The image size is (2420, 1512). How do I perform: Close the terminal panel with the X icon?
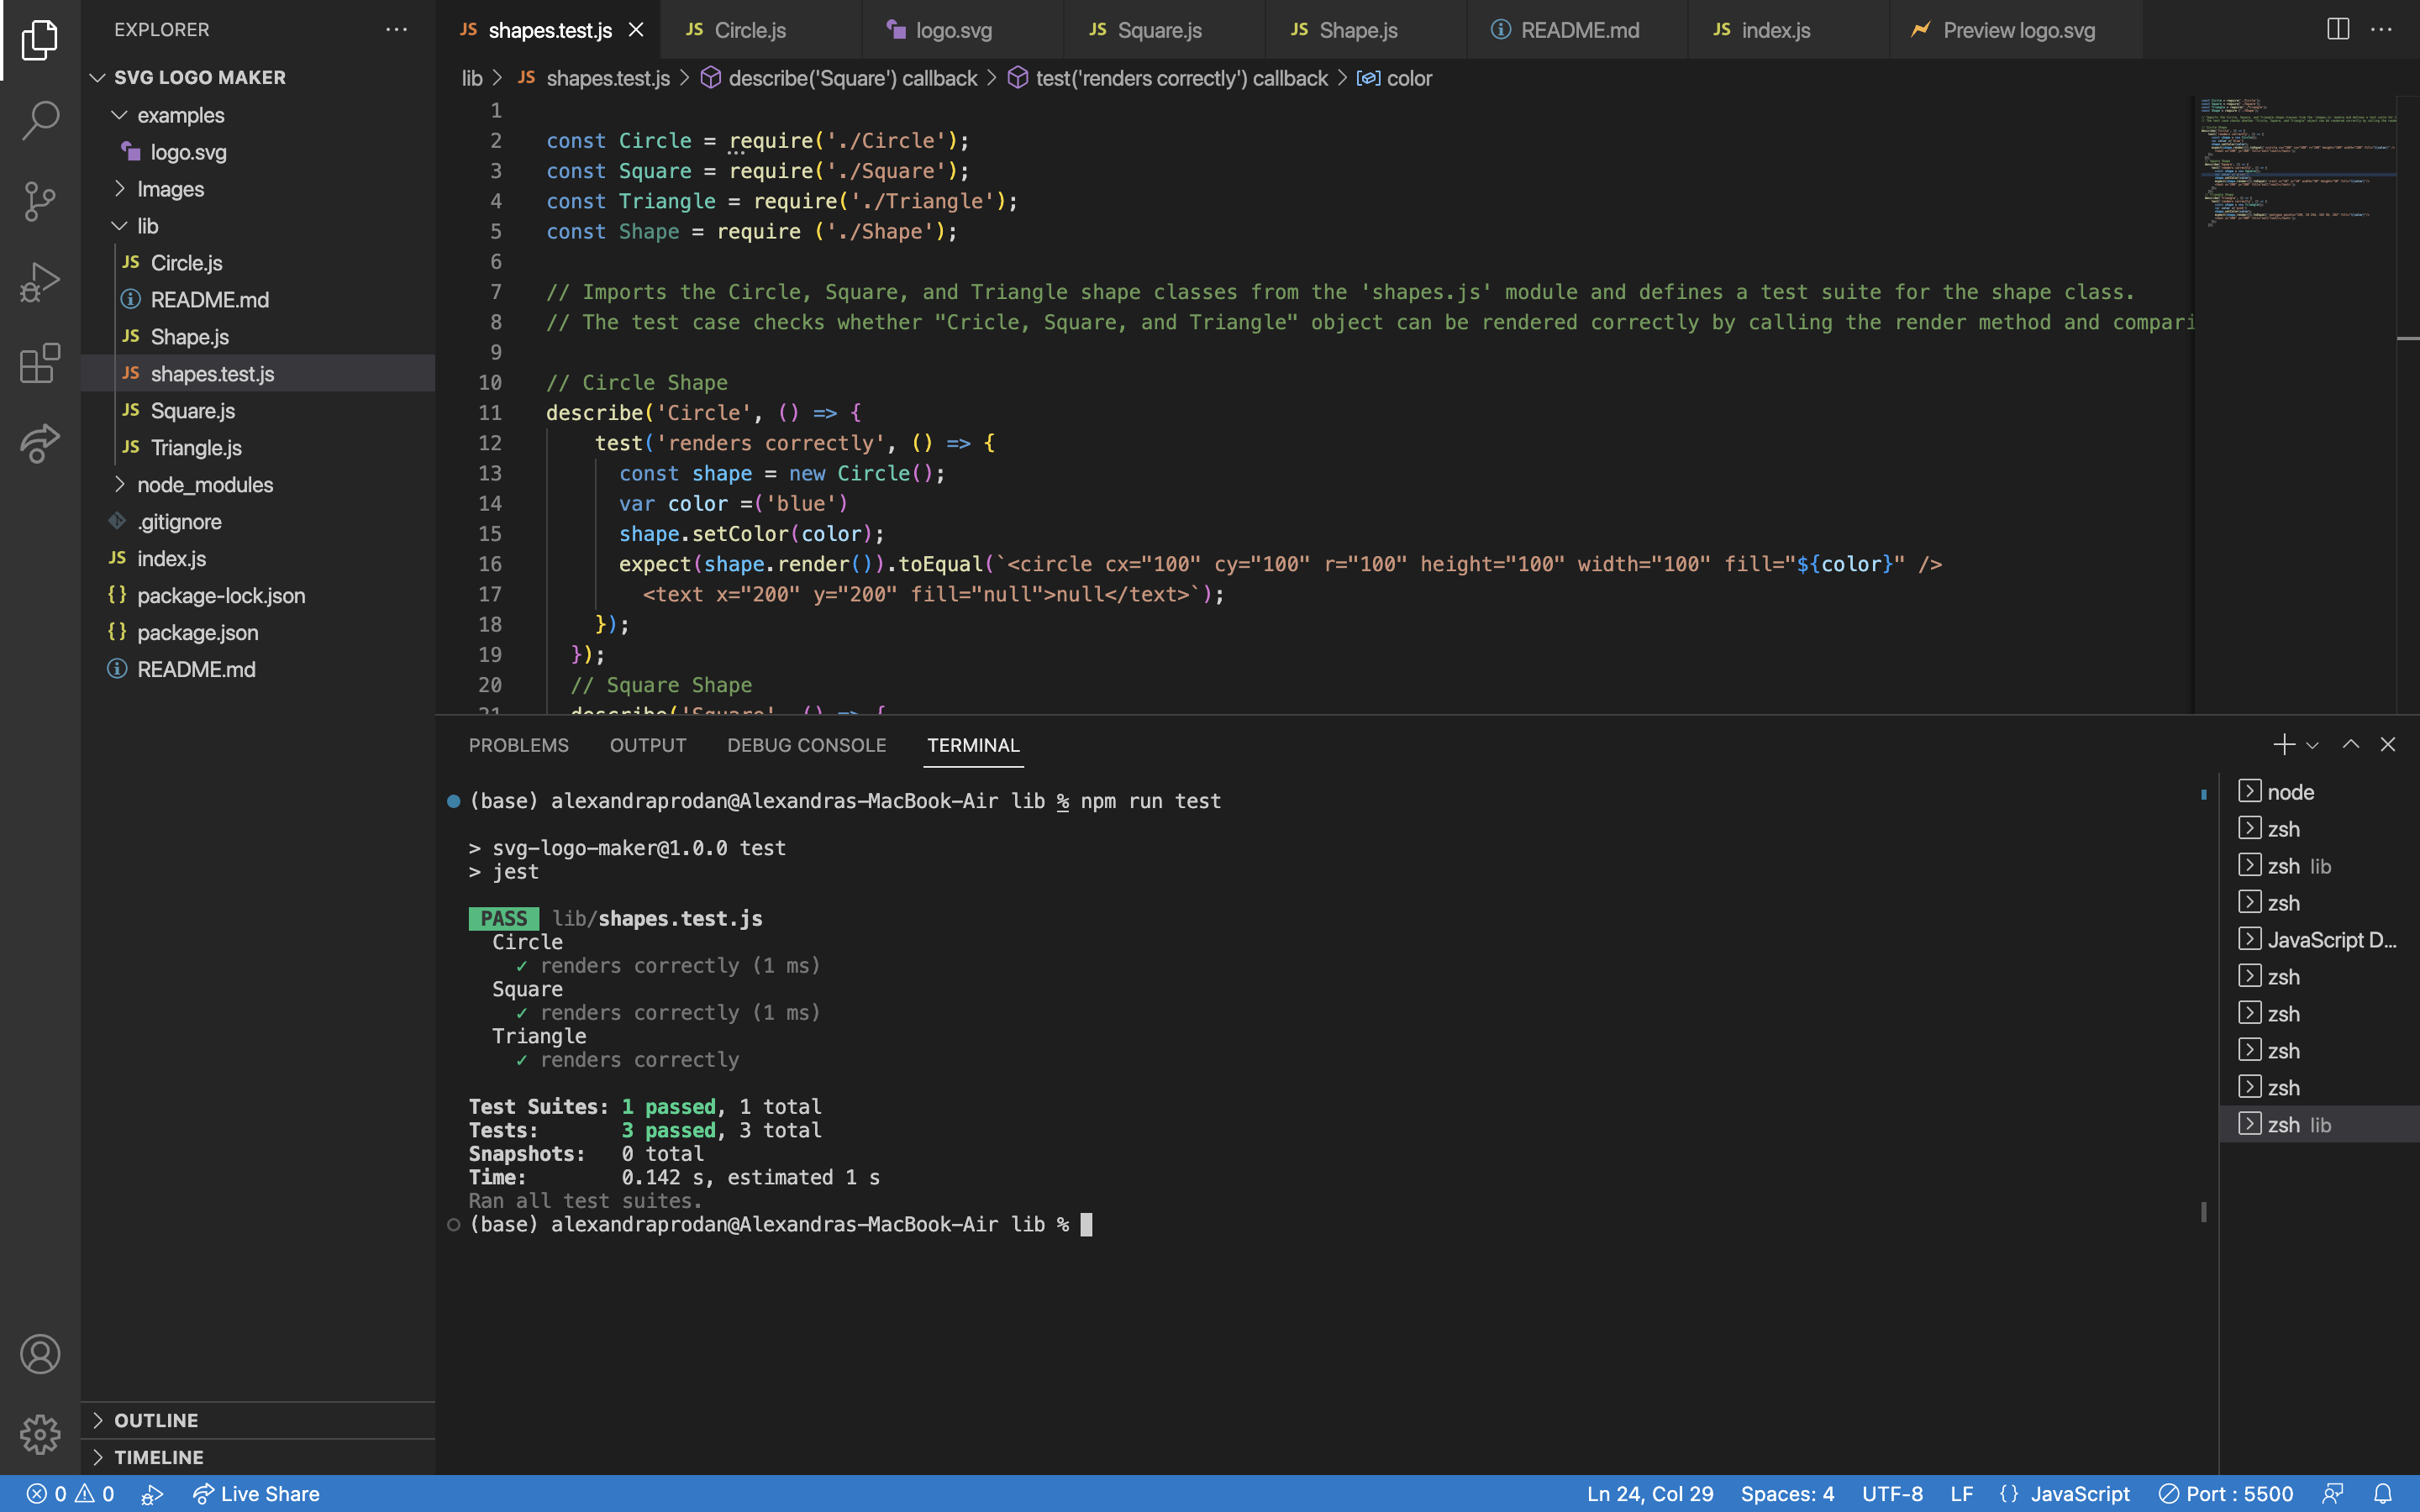tap(2388, 744)
